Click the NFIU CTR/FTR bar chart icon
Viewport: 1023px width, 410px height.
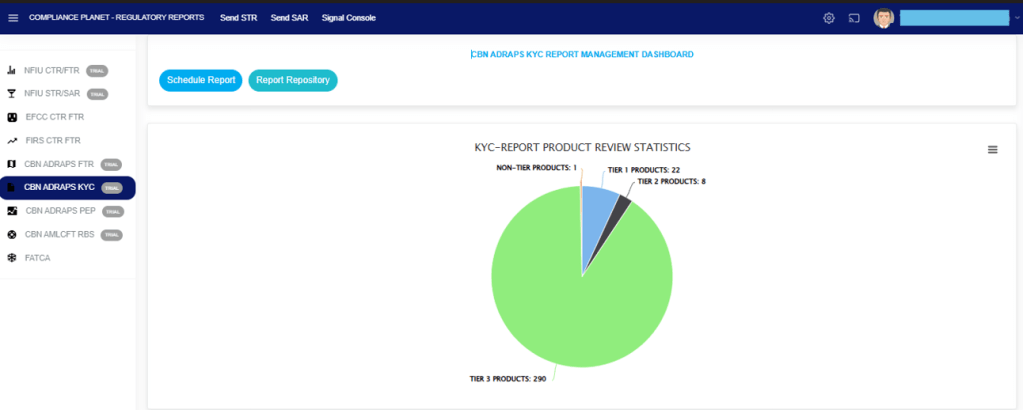(x=12, y=71)
